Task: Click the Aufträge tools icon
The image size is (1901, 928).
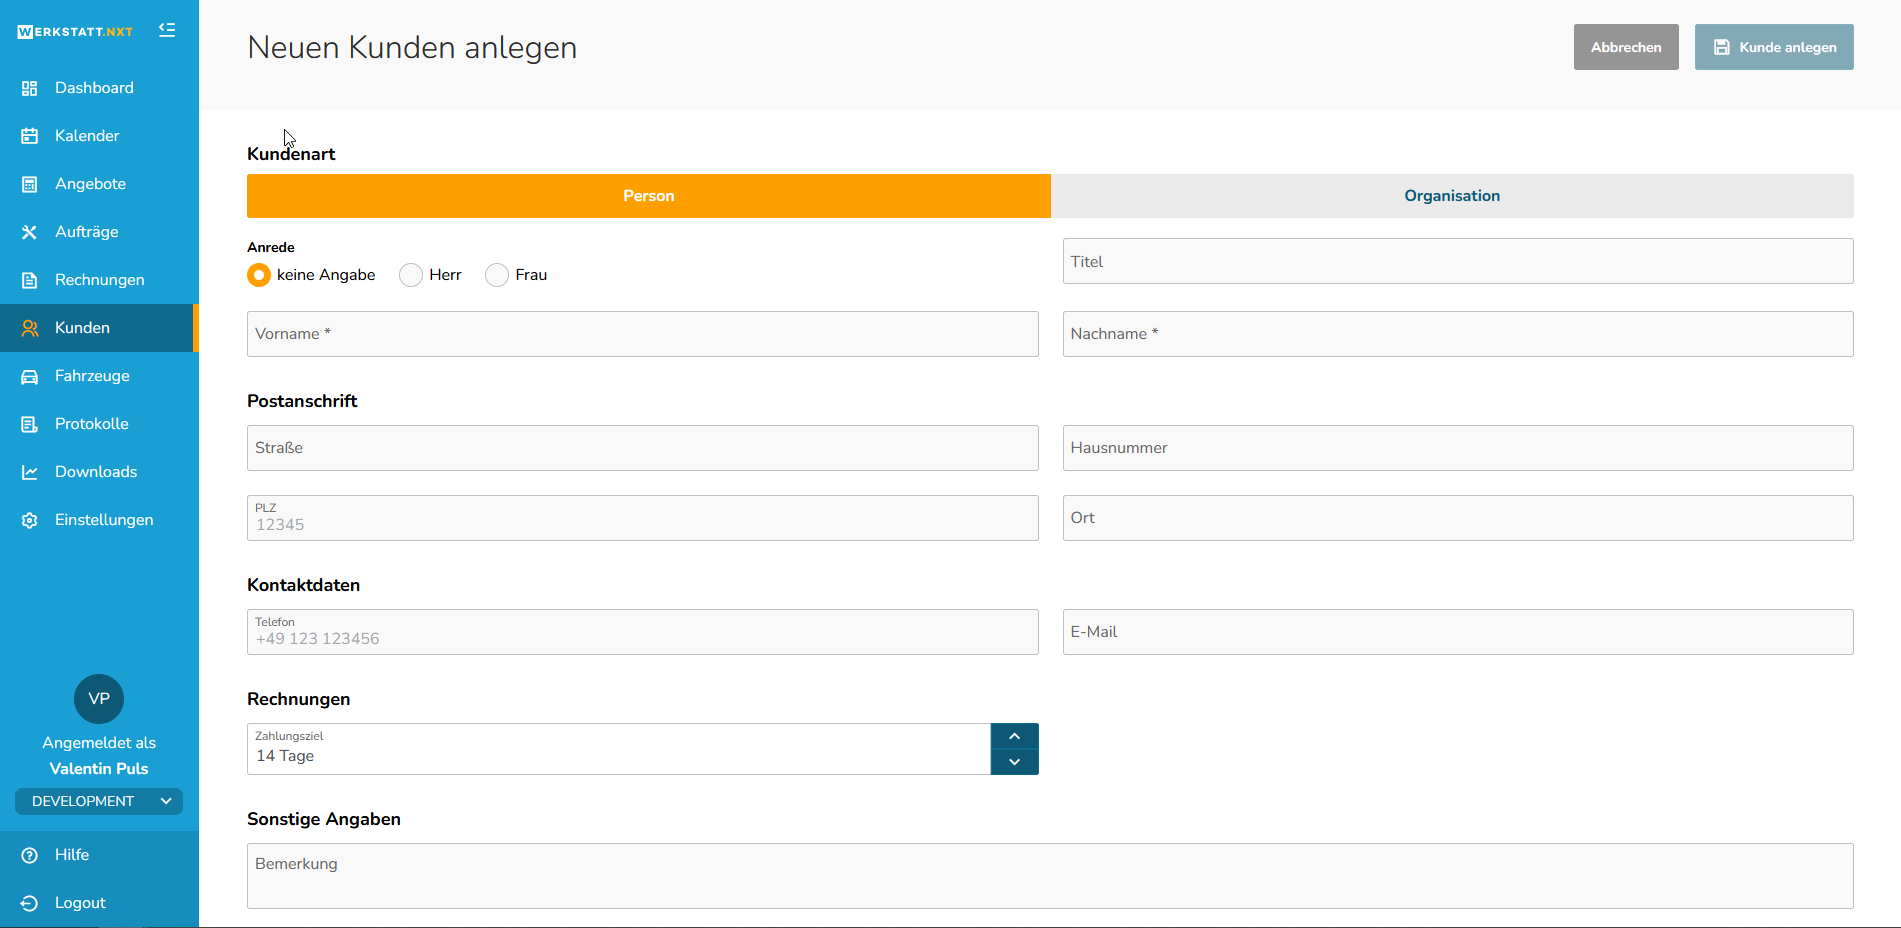Action: coord(30,232)
